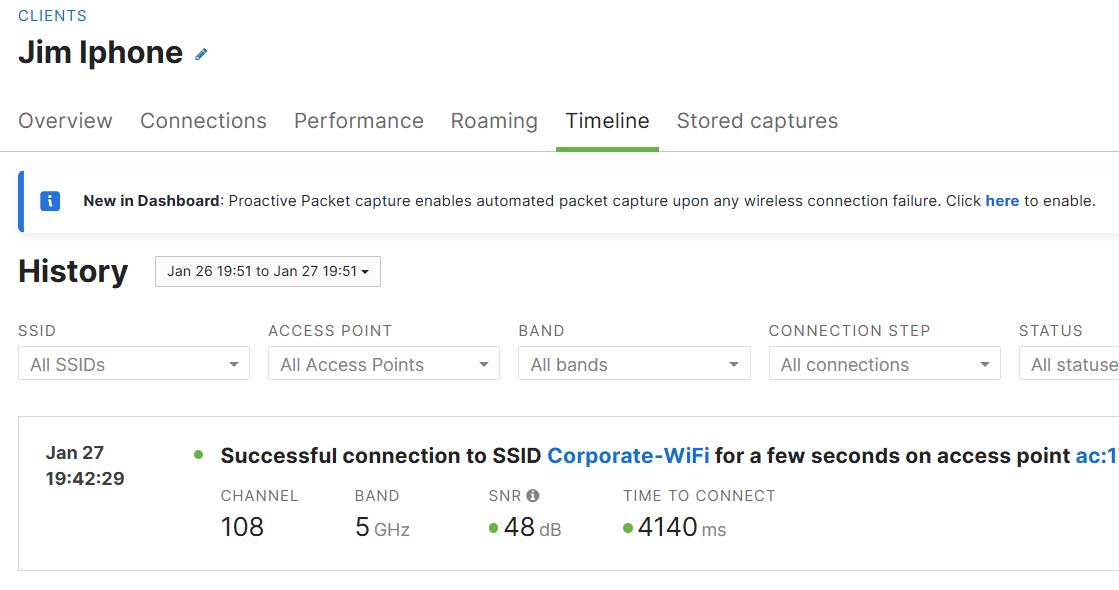Expand the All SSIDs dropdown
The height and width of the screenshot is (590, 1119).
134,364
